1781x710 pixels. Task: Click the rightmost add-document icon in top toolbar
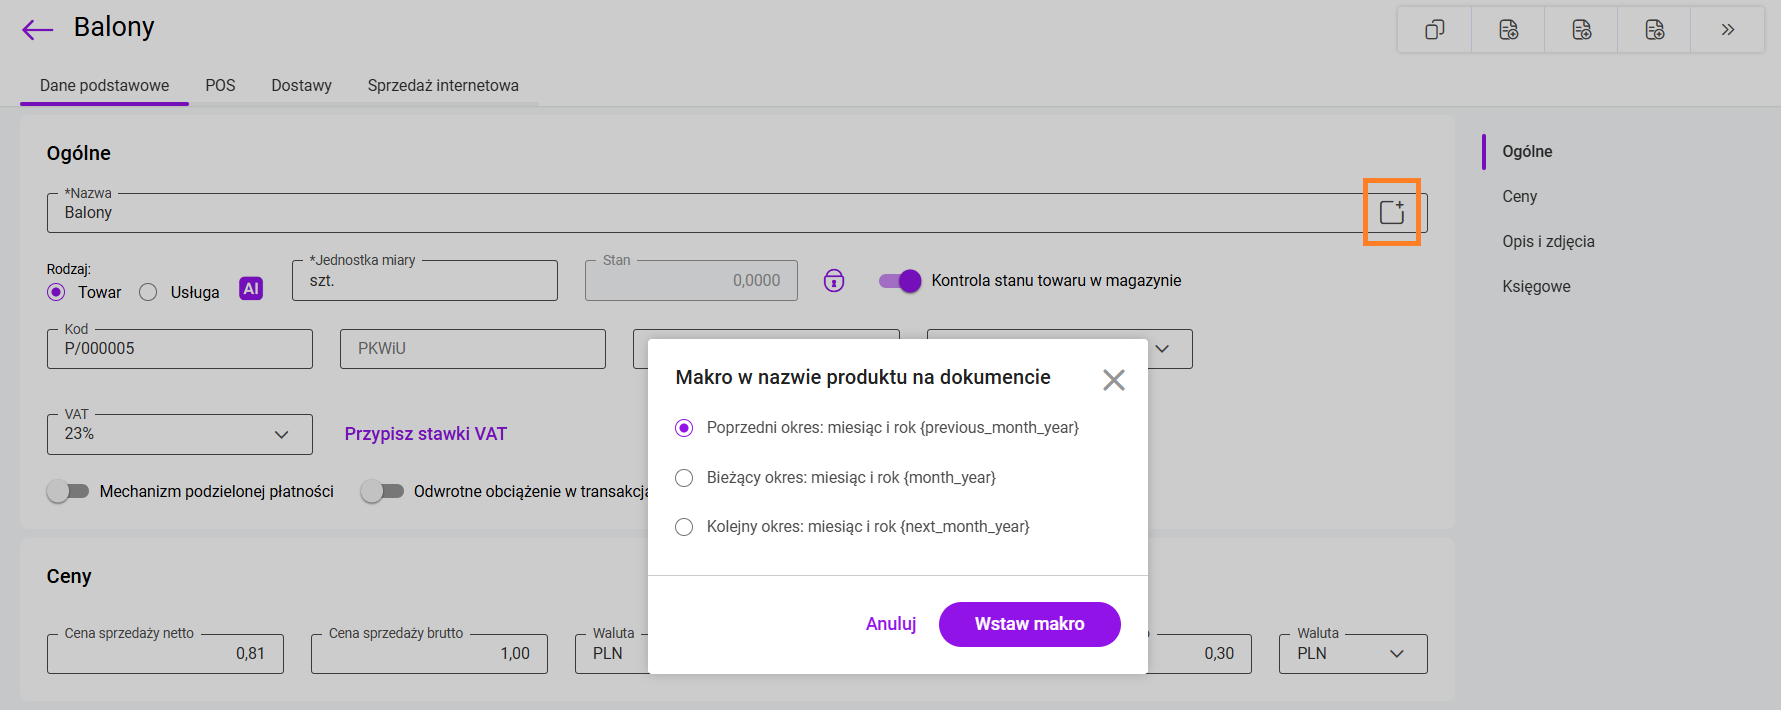pos(1654,30)
